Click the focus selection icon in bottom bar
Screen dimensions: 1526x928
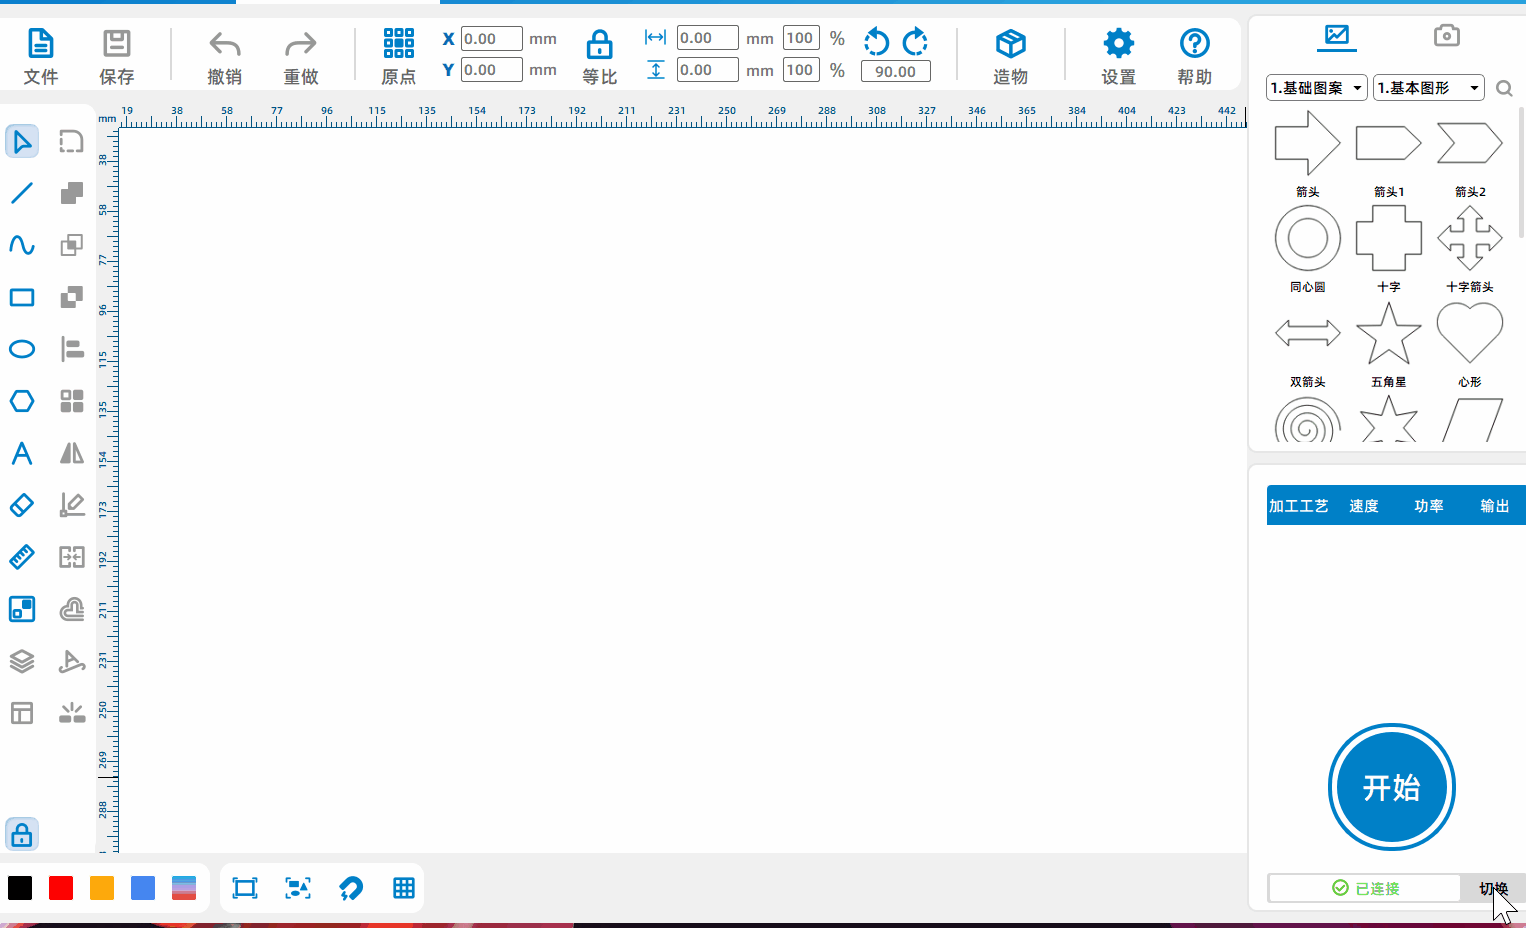pos(298,888)
